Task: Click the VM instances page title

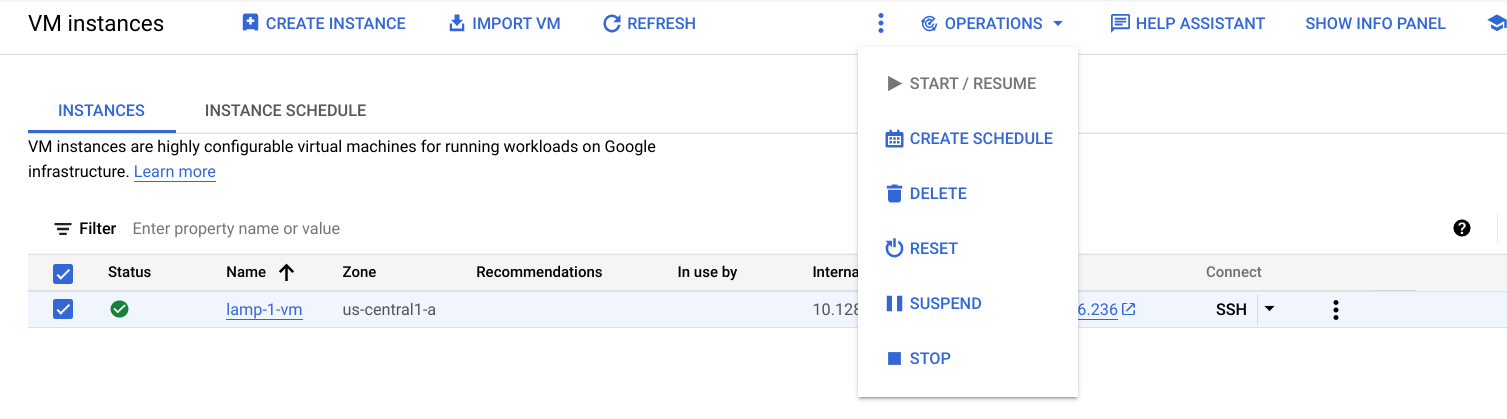Action: coord(96,23)
